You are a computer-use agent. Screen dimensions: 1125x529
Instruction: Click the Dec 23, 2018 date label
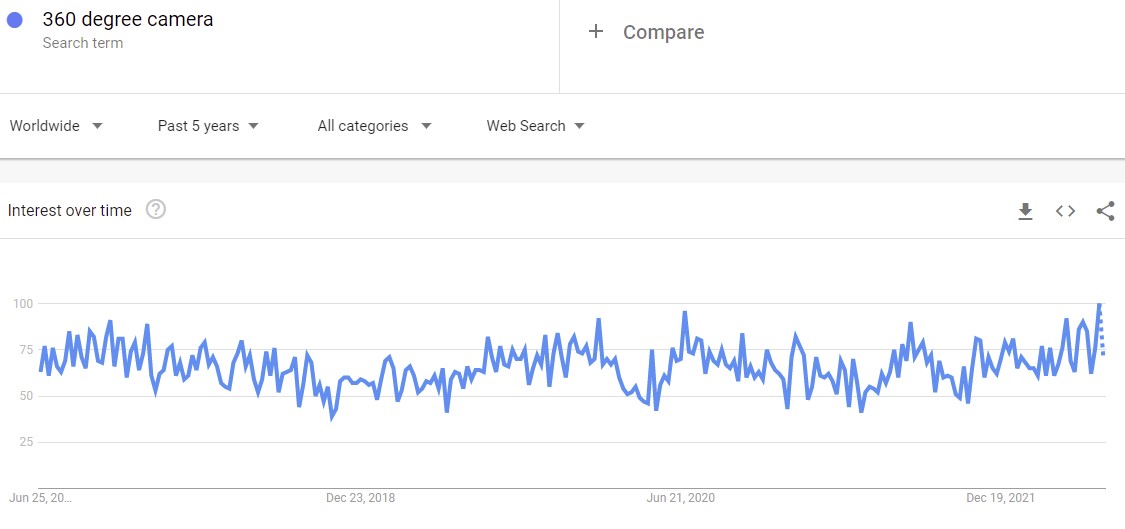coord(361,497)
